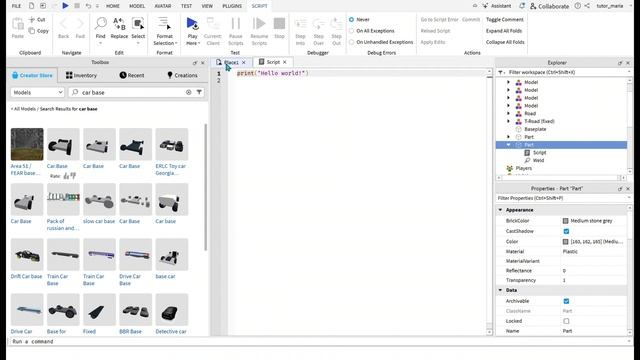Open the Find dropdown arrow
This screenshot has width=640, height=360.
[100, 43]
